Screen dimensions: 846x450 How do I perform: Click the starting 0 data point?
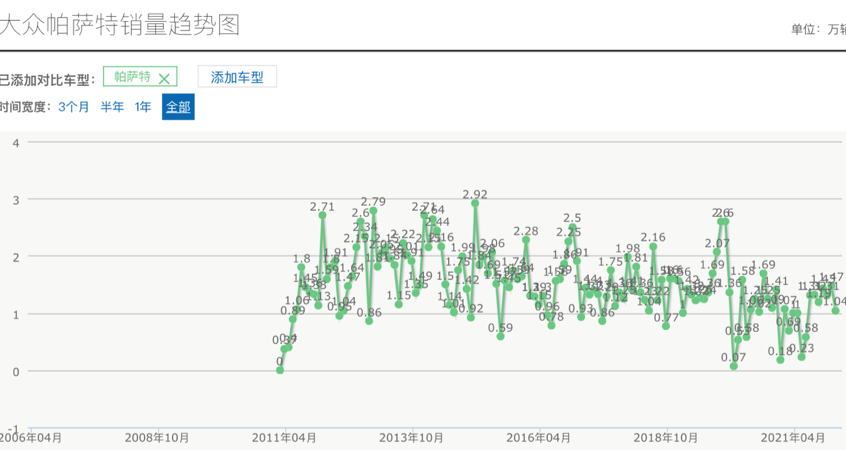tap(279, 370)
